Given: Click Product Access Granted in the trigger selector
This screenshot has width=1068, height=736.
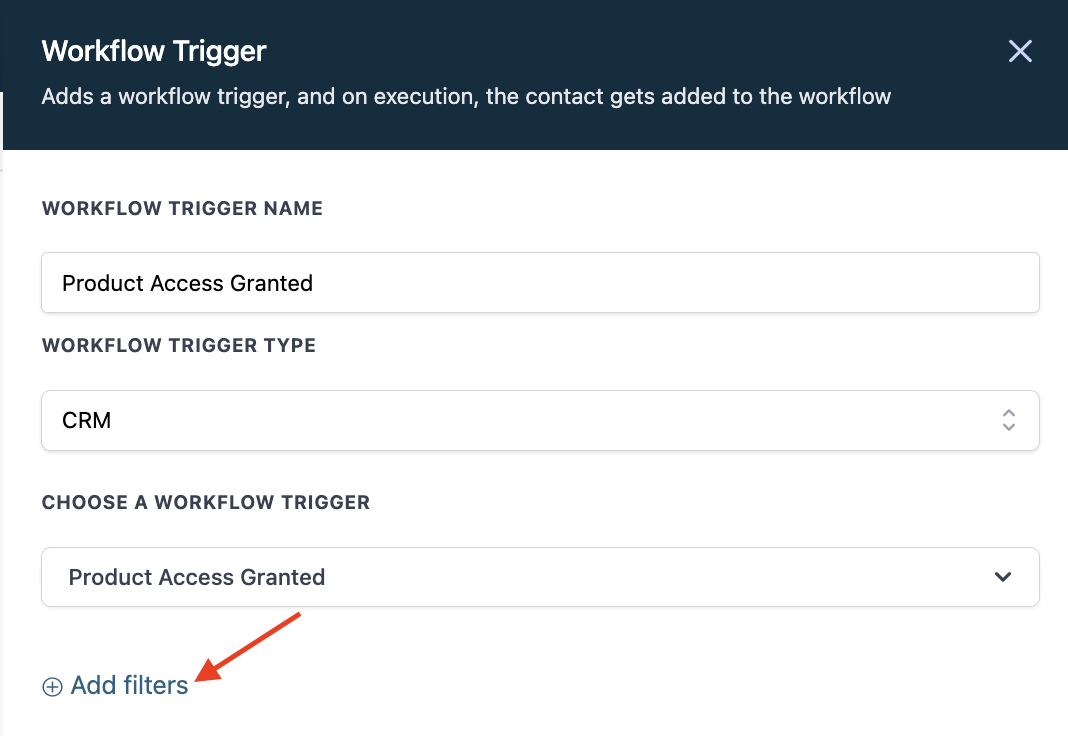Looking at the screenshot, I should pos(197,577).
